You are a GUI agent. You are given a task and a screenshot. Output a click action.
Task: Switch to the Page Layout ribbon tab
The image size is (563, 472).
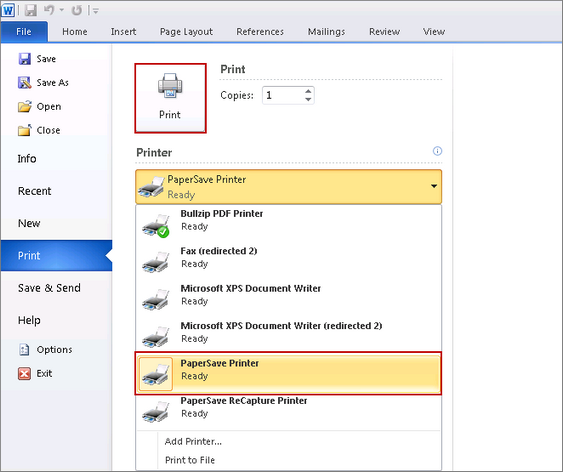(186, 32)
